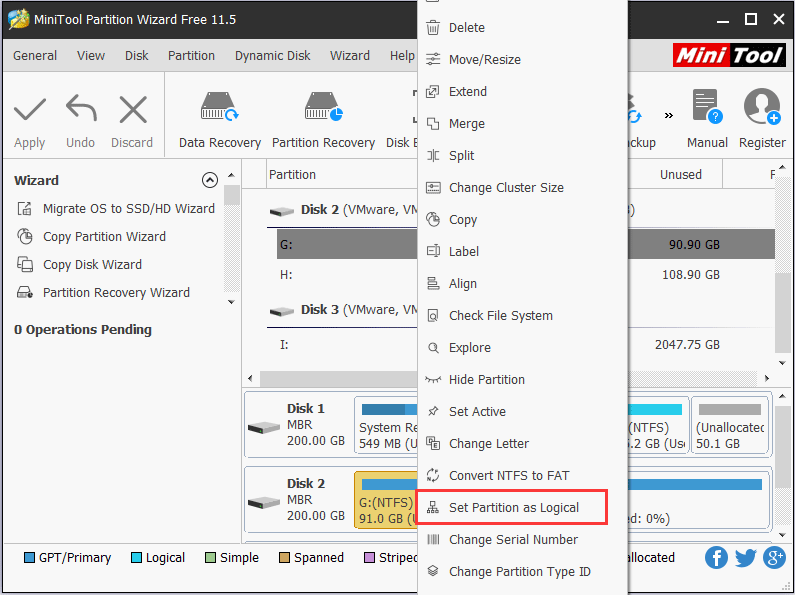Select the G: partition row
795x595 pixels.
click(347, 244)
